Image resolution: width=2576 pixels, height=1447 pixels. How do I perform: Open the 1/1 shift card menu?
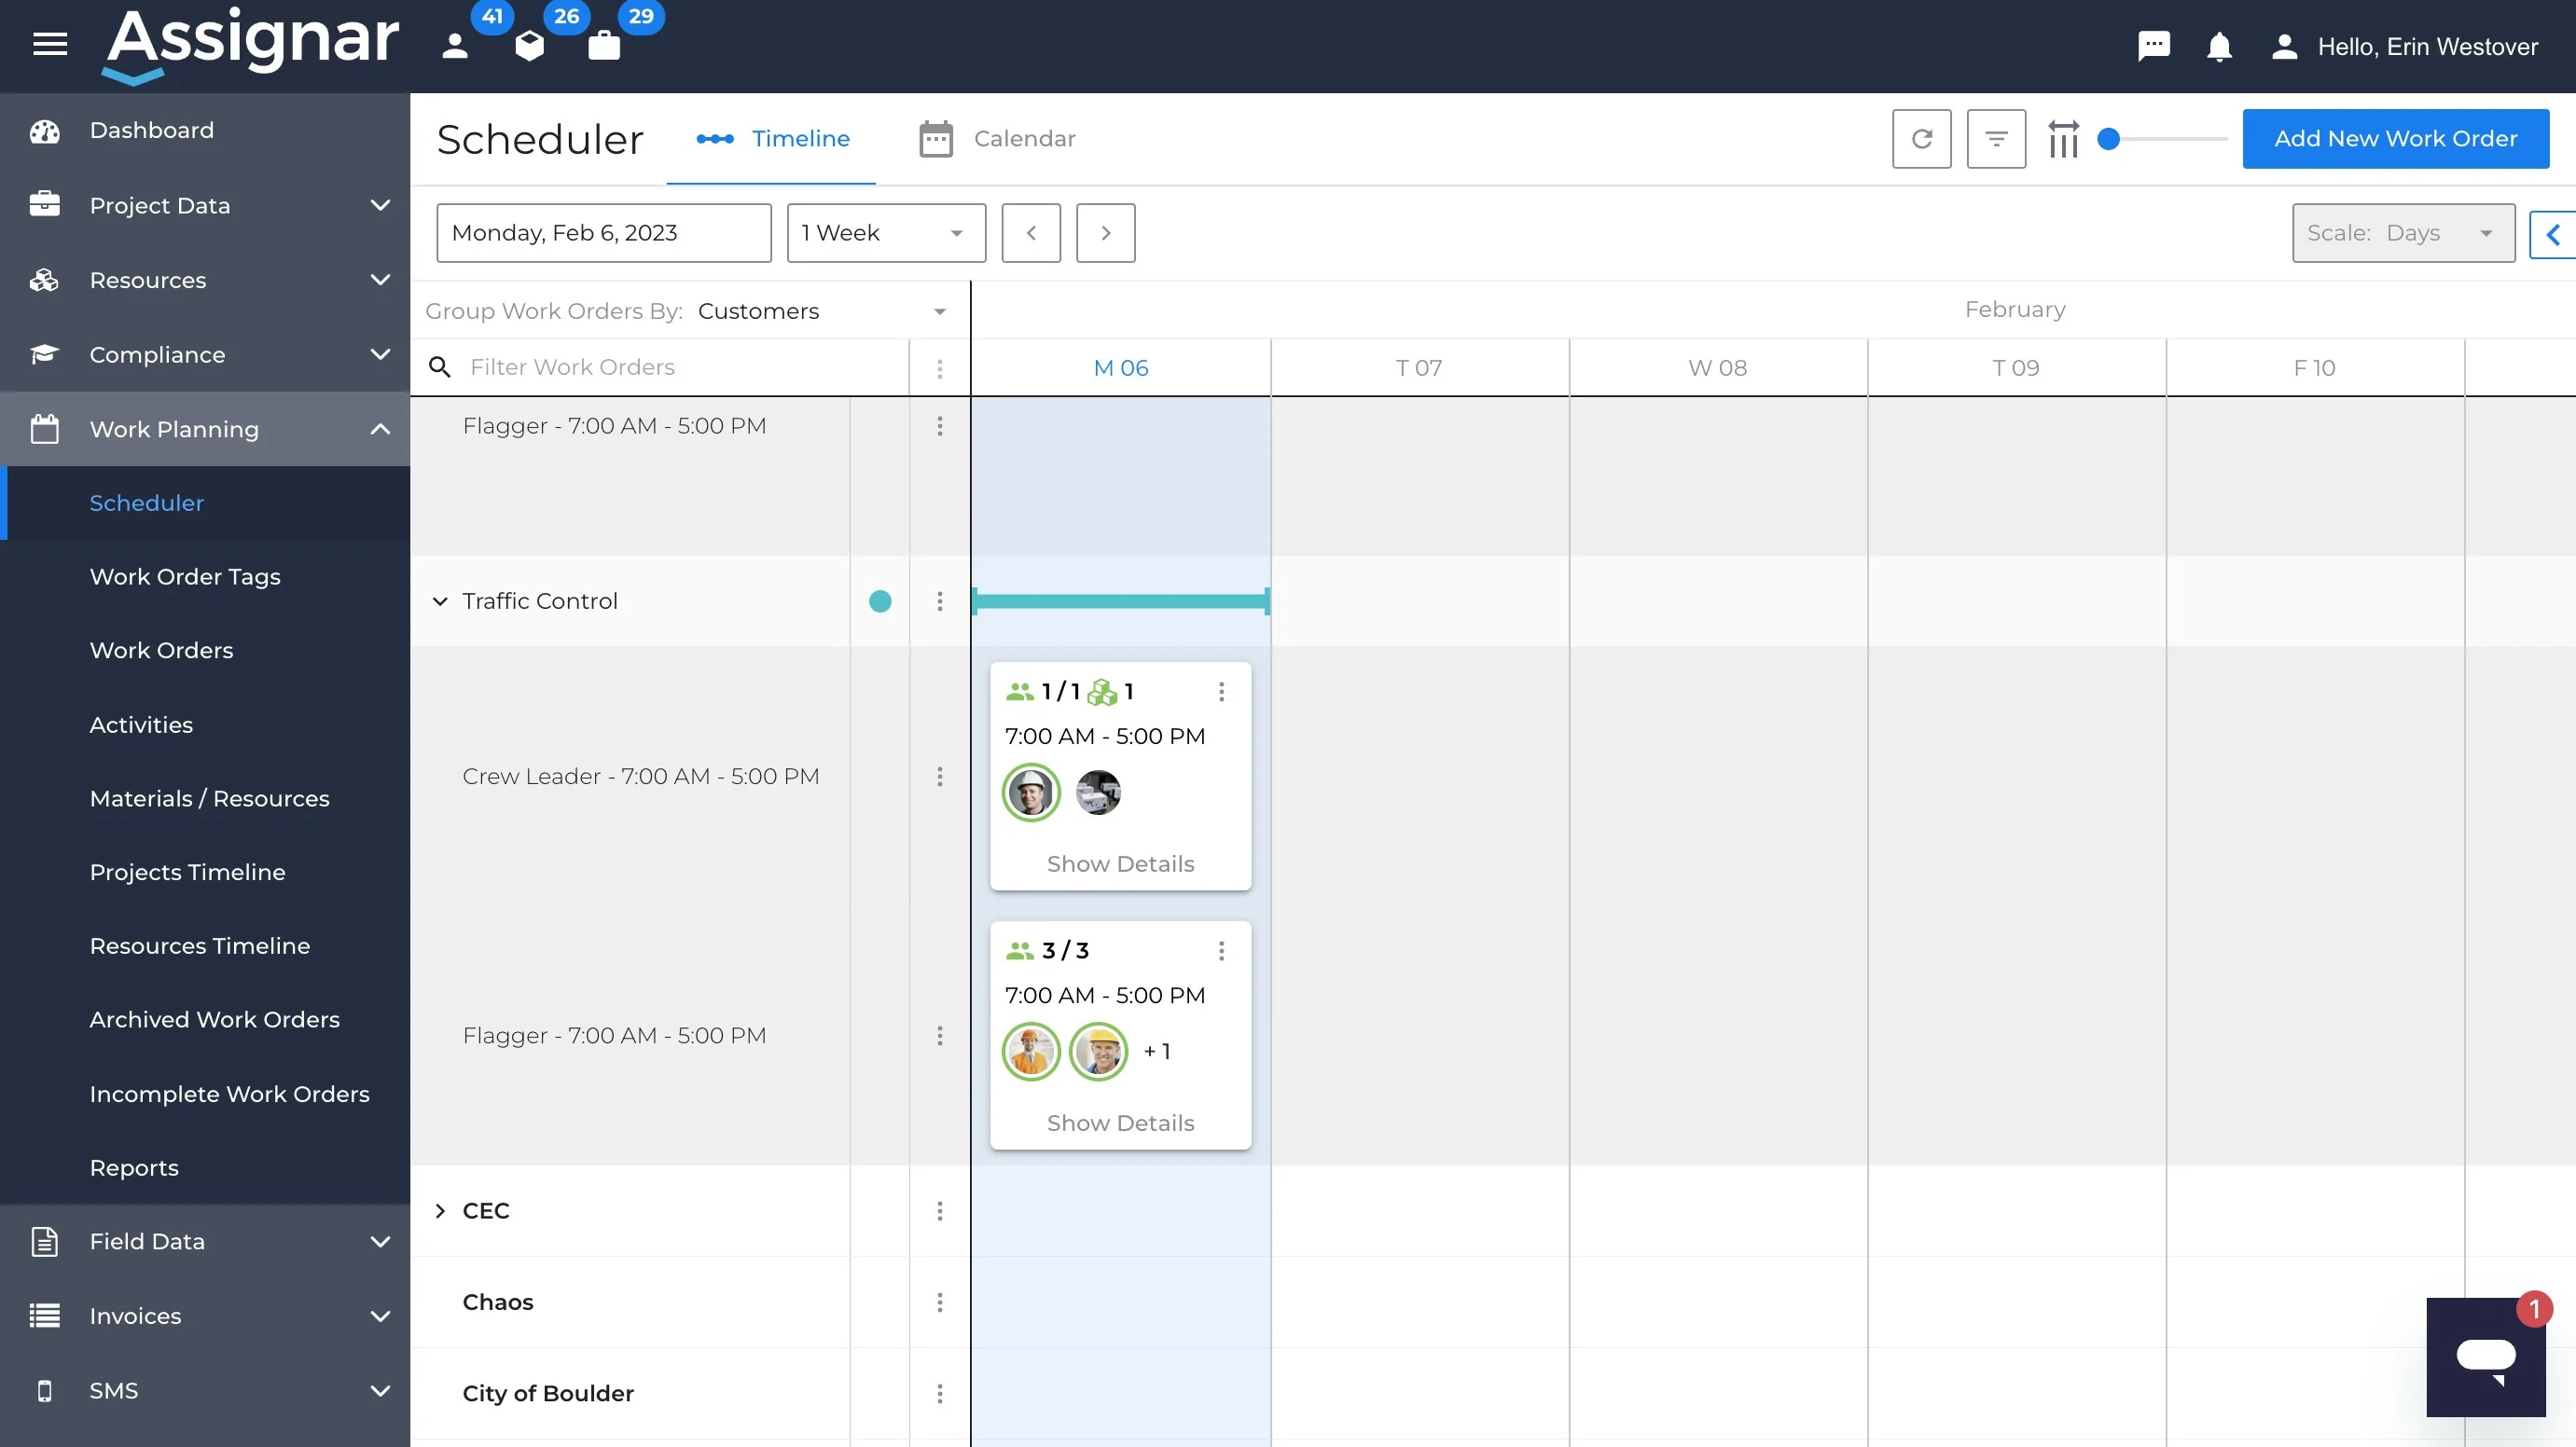pos(1221,691)
